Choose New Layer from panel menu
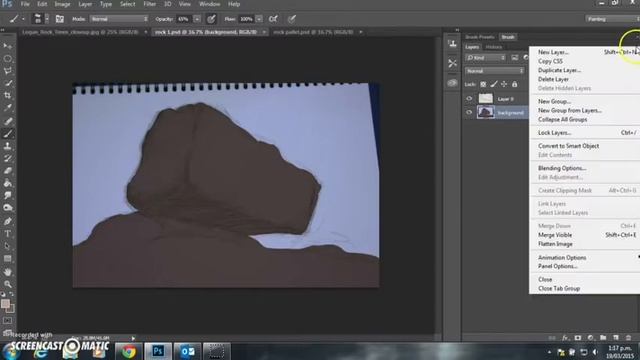The width and height of the screenshot is (640, 360). [x=553, y=52]
